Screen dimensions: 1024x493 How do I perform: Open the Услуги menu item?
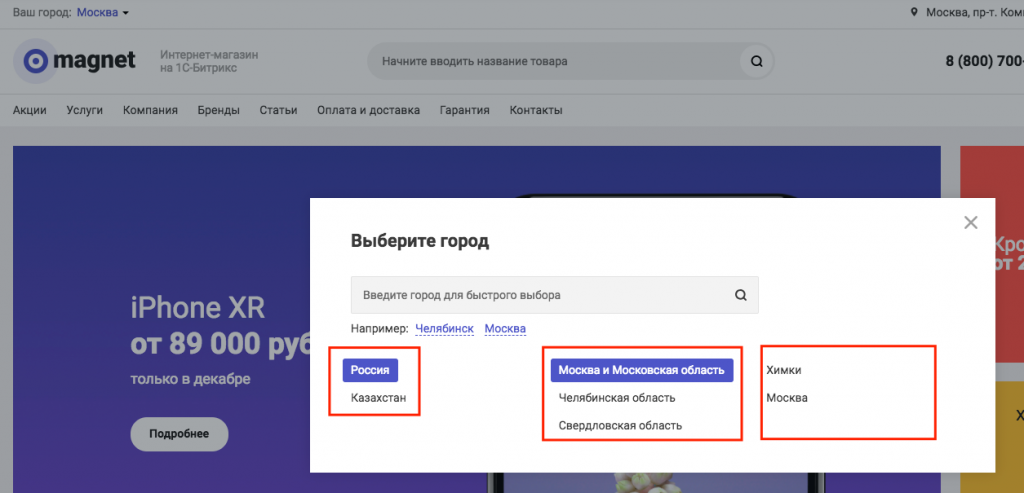pos(85,110)
